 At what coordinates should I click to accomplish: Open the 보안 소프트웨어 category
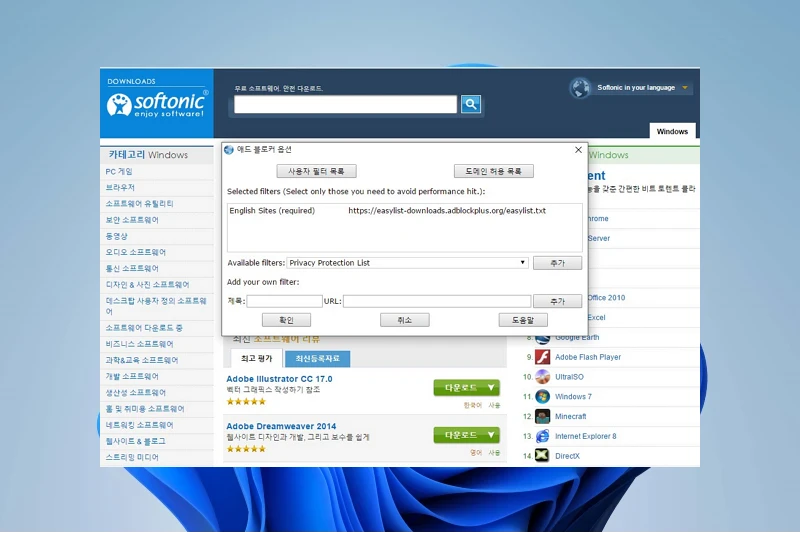pos(132,220)
